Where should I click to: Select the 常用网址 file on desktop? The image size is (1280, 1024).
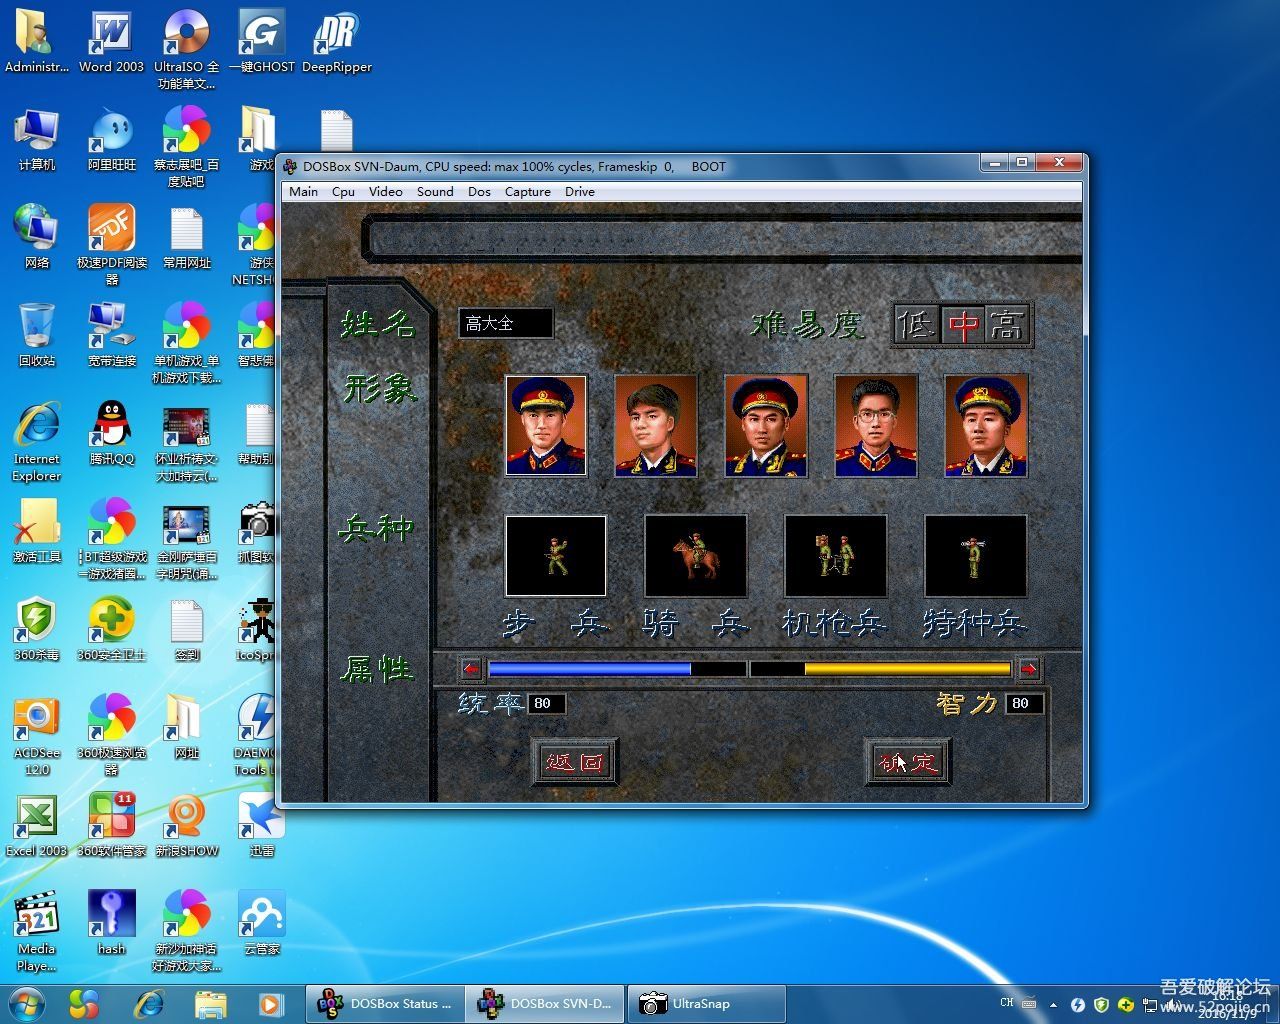(186, 237)
